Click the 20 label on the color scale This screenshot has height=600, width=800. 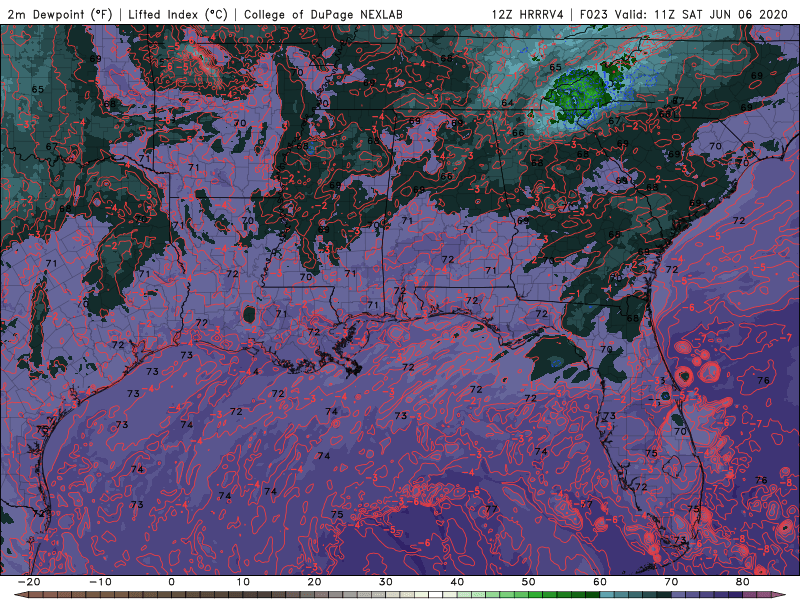pos(314,582)
